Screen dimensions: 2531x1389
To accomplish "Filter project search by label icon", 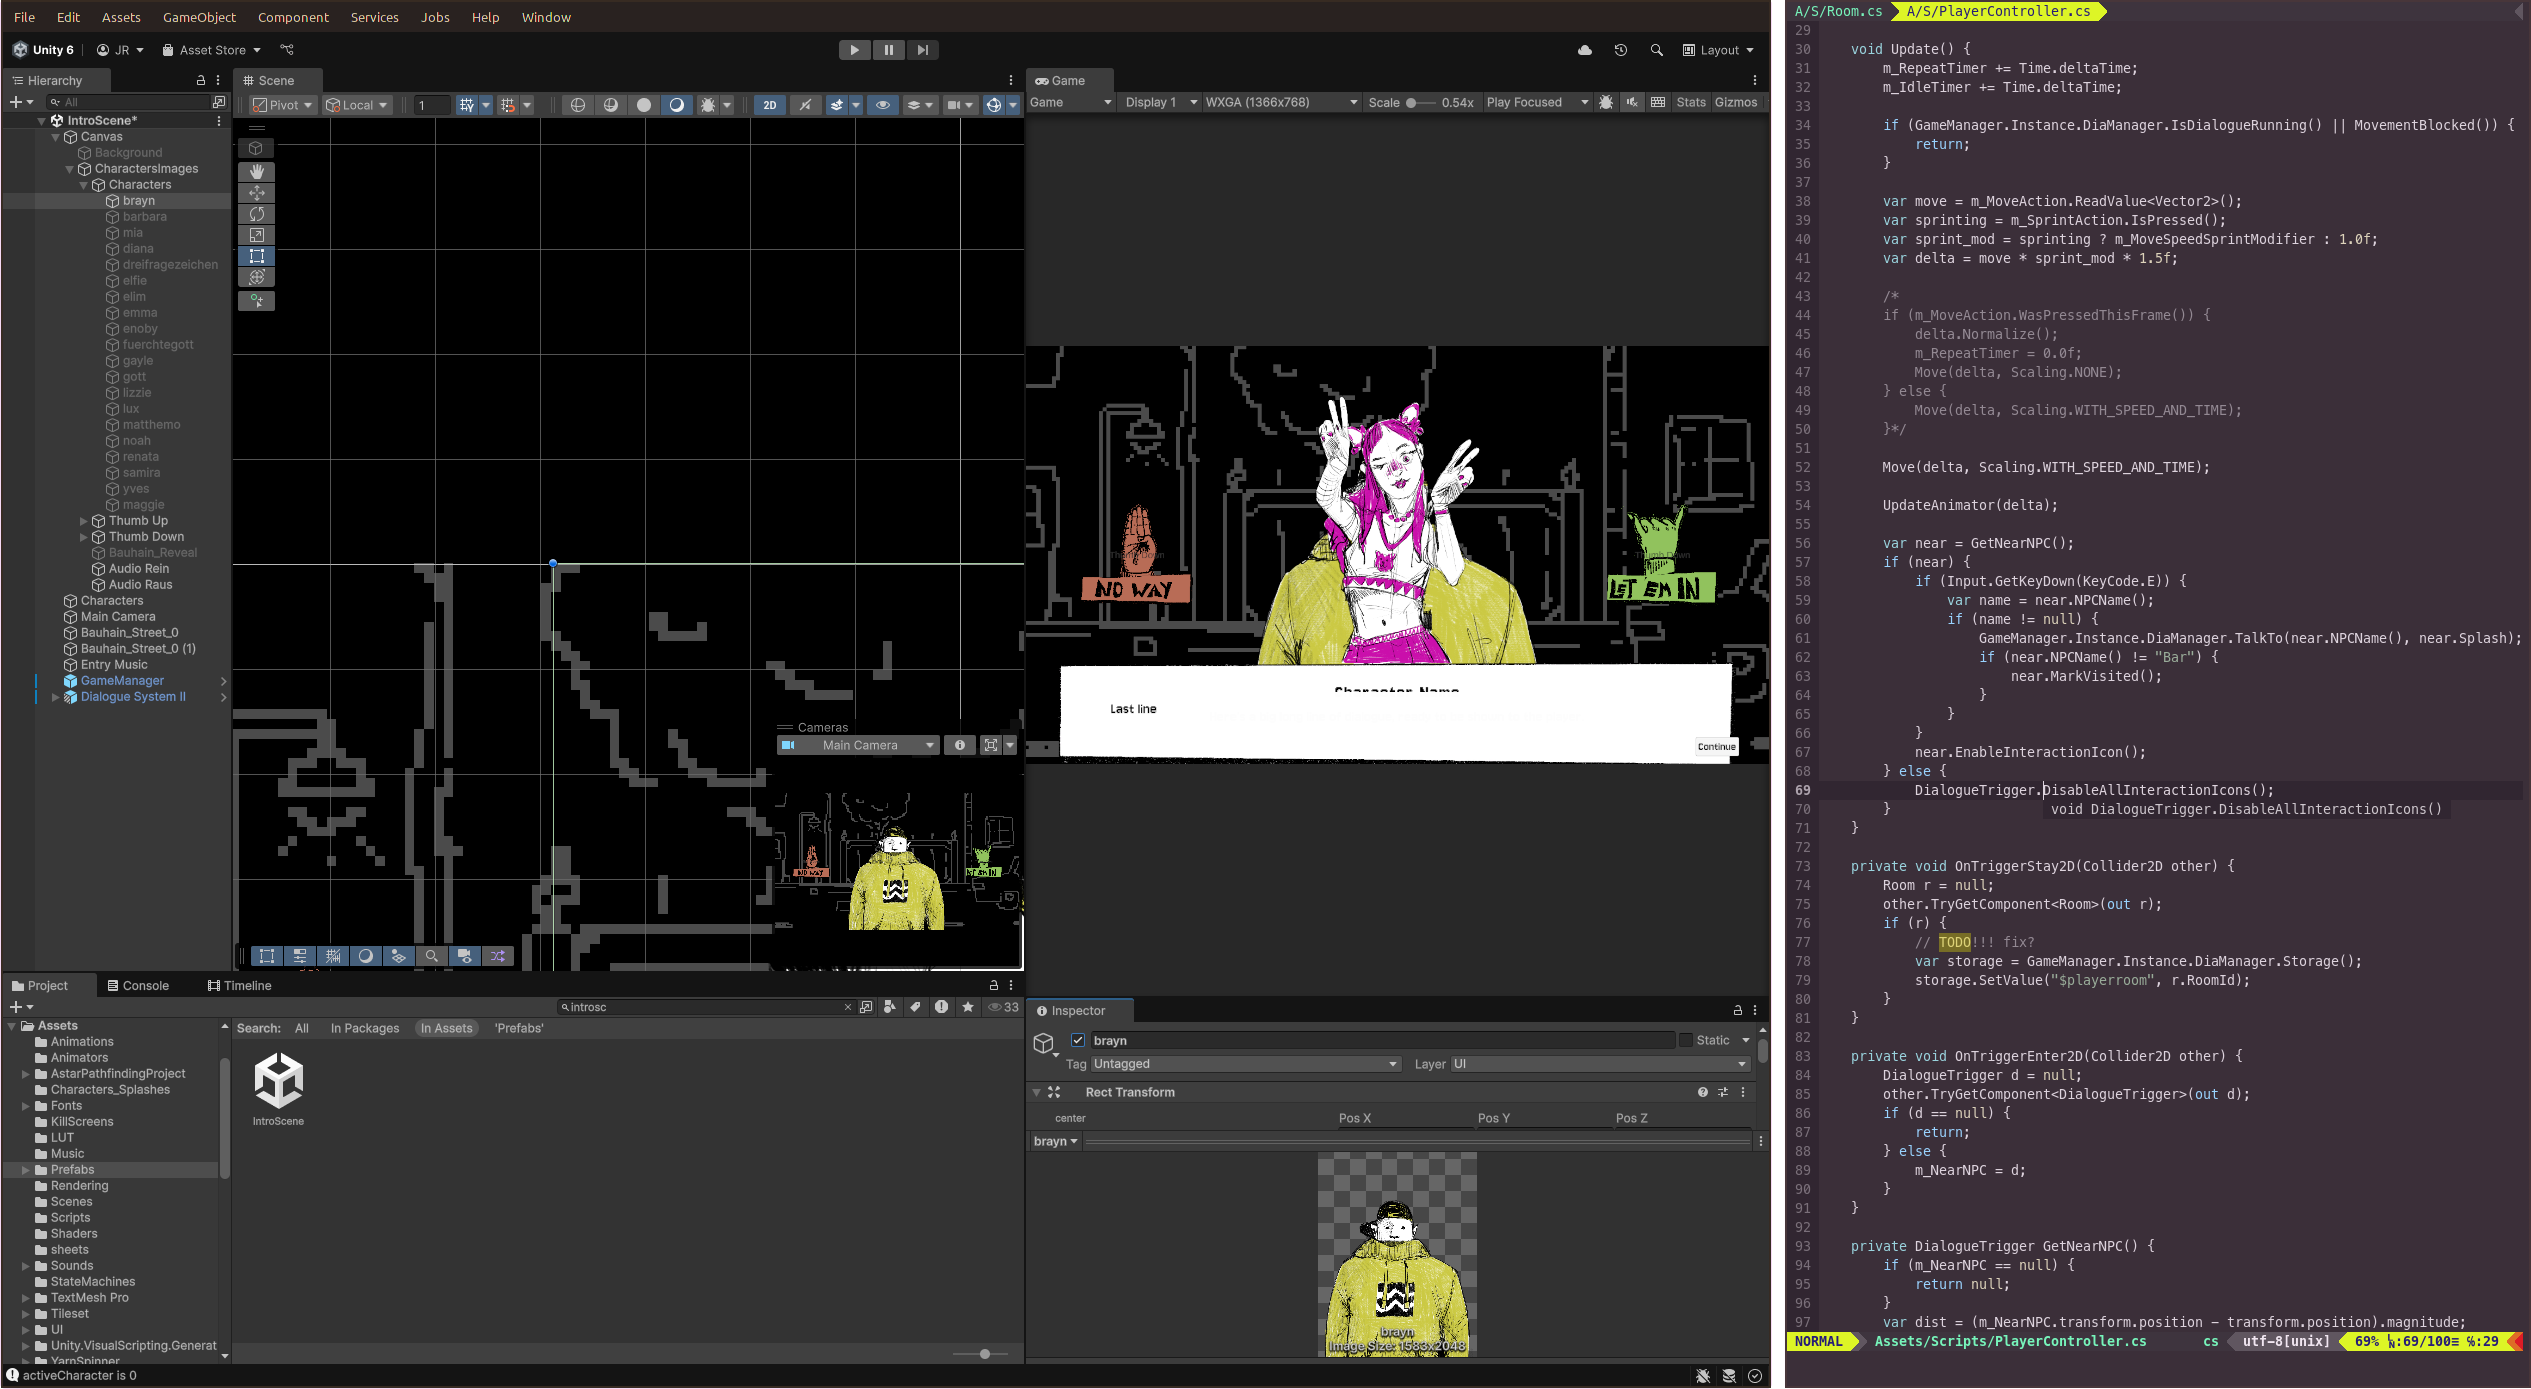I will coord(915,1007).
